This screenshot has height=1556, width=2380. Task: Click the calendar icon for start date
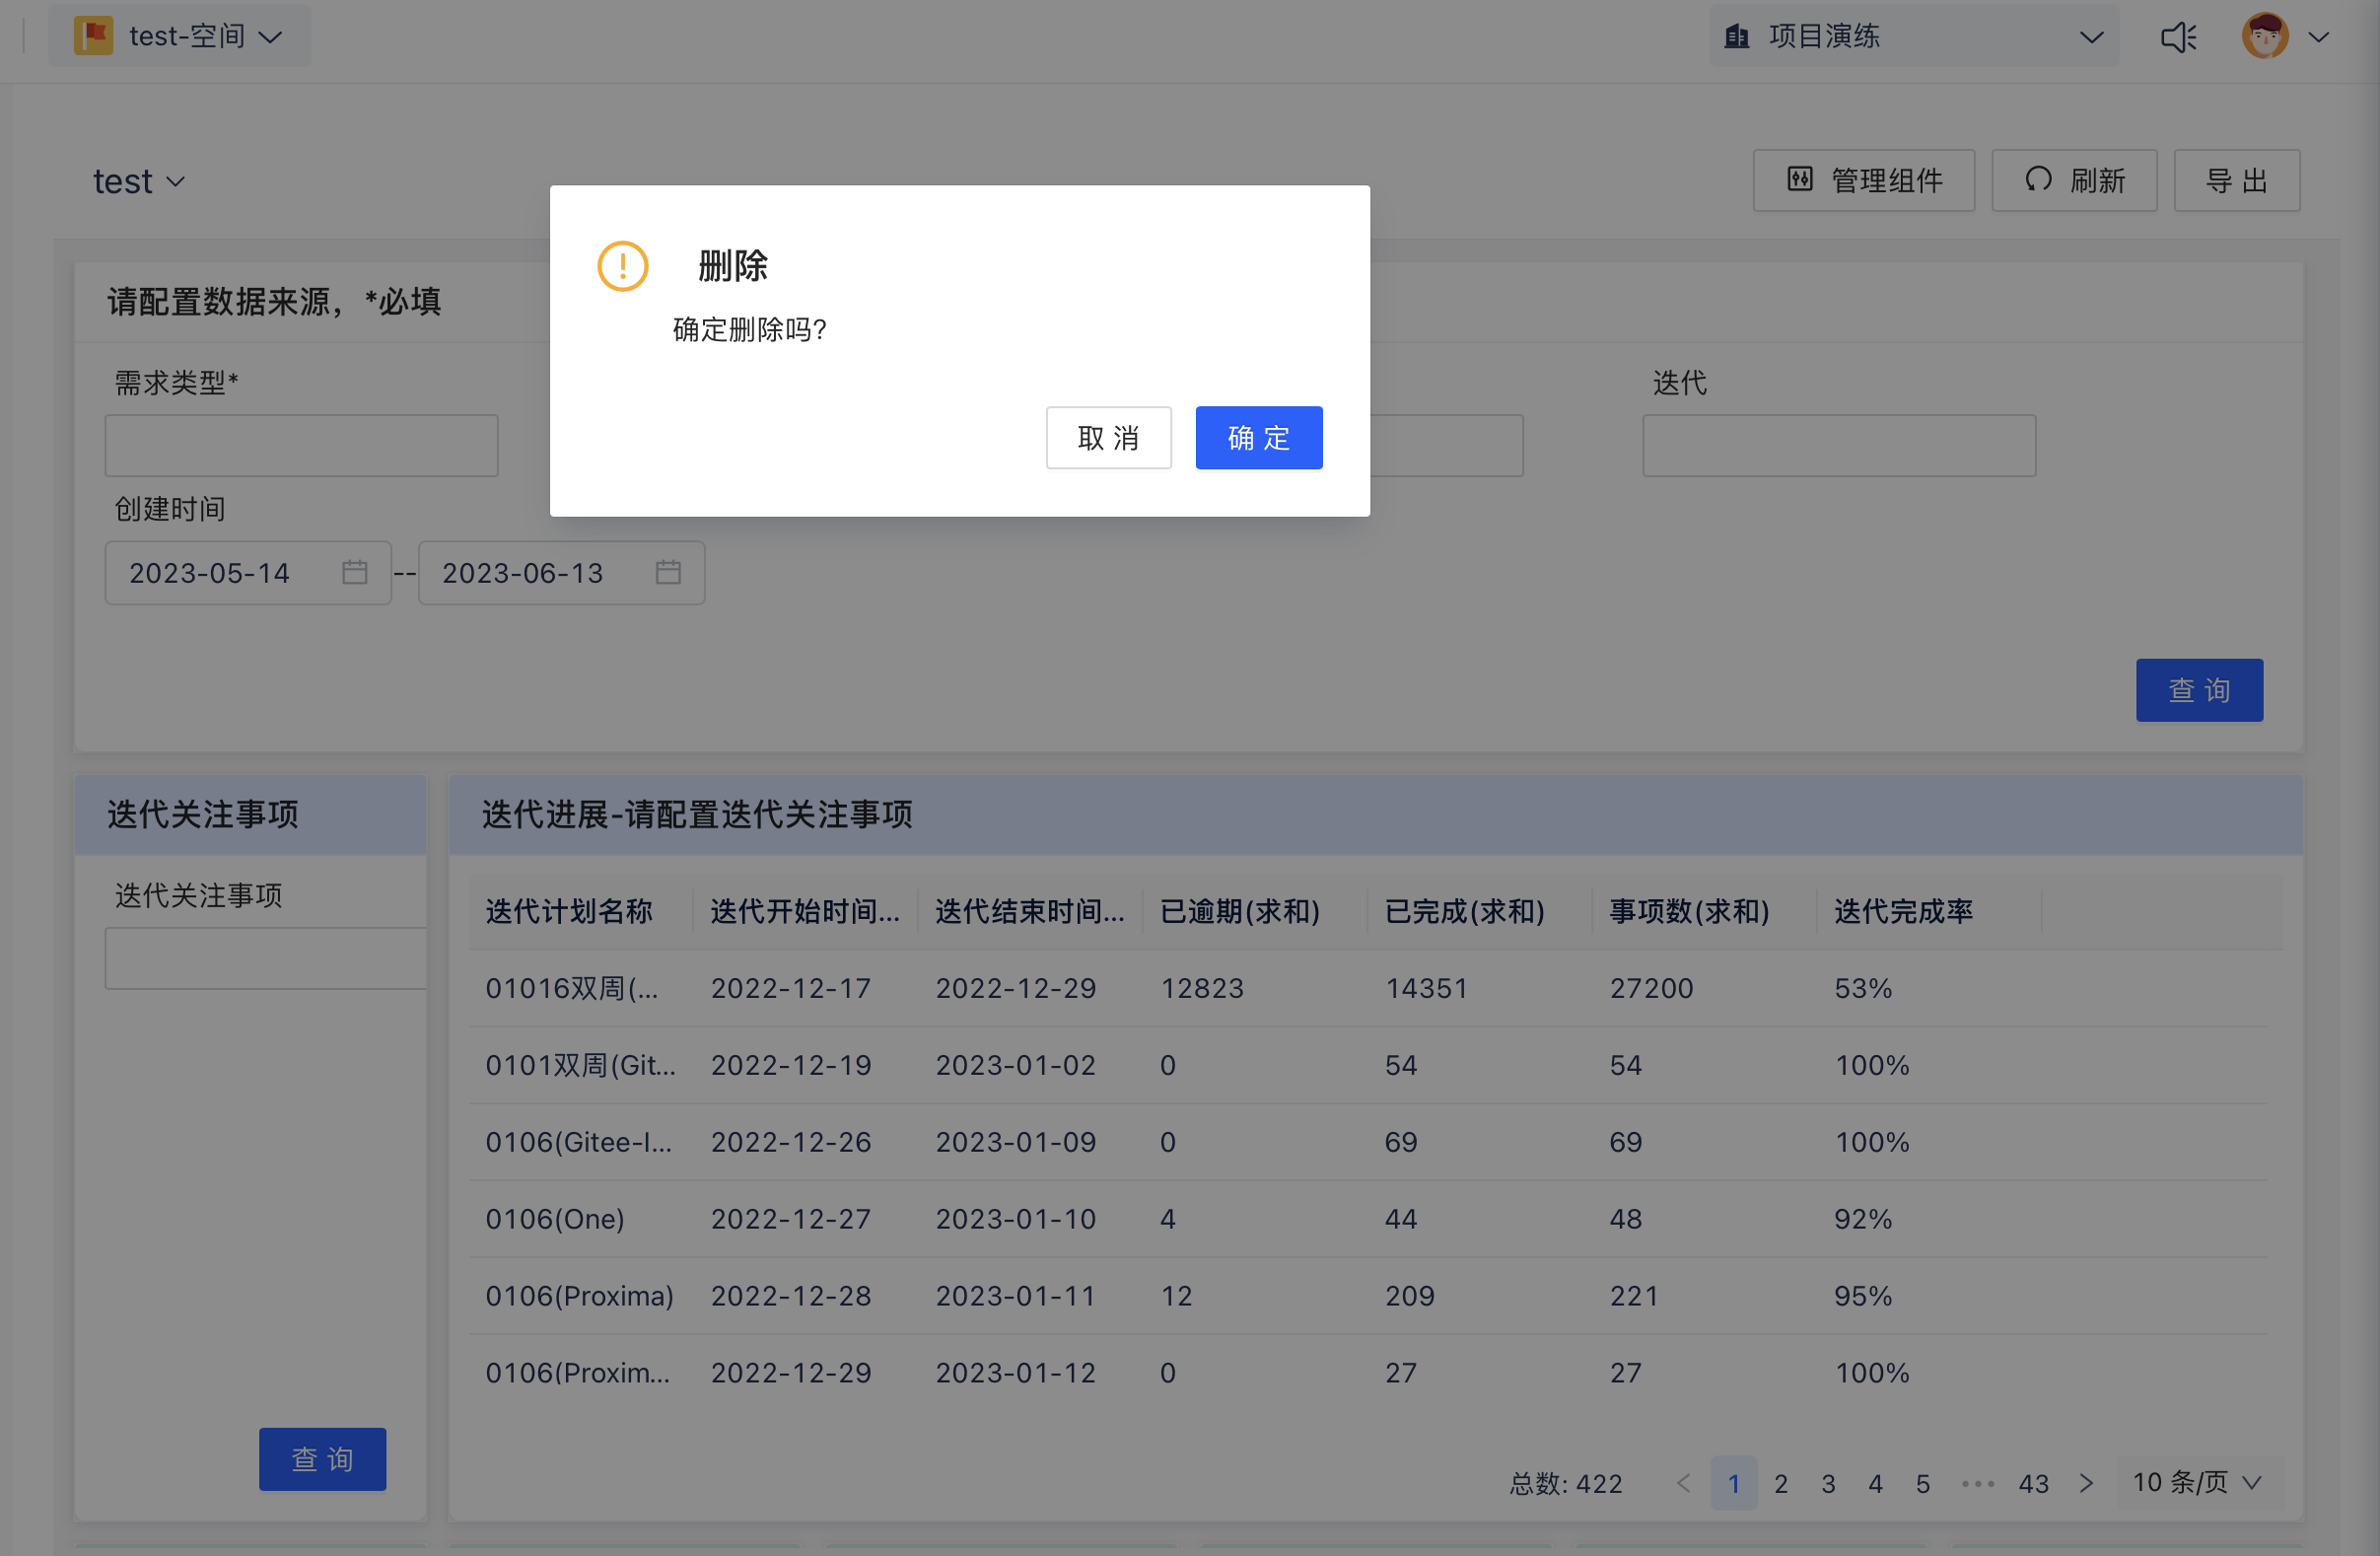click(x=355, y=572)
